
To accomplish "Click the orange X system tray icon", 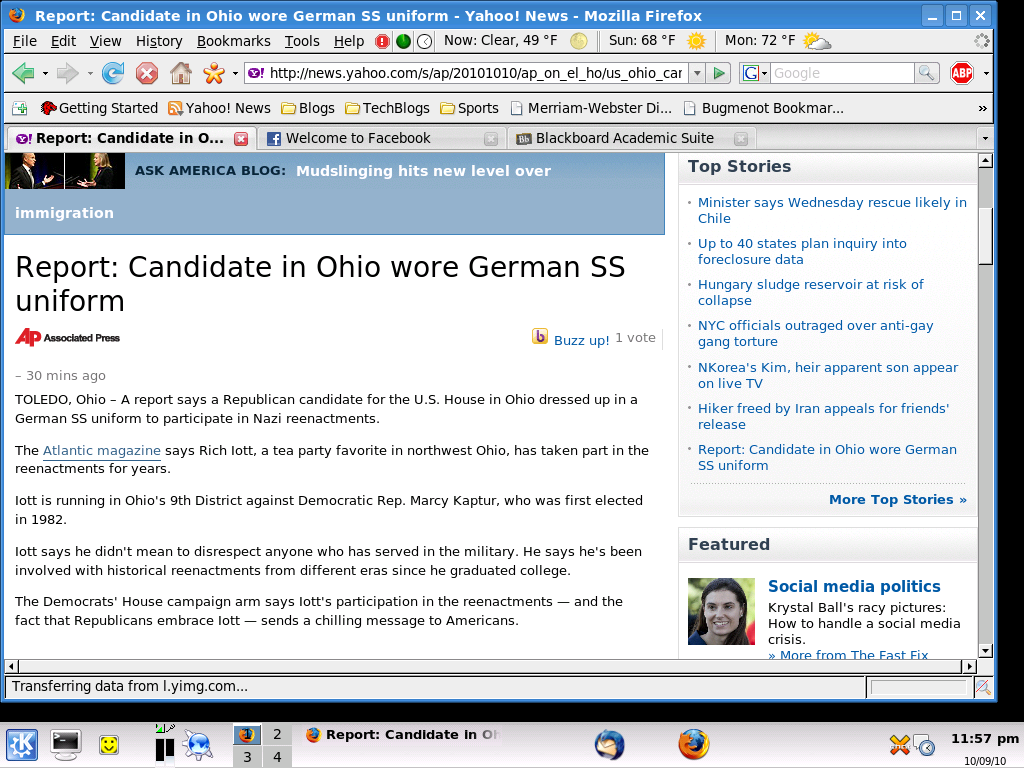I will click(899, 744).
